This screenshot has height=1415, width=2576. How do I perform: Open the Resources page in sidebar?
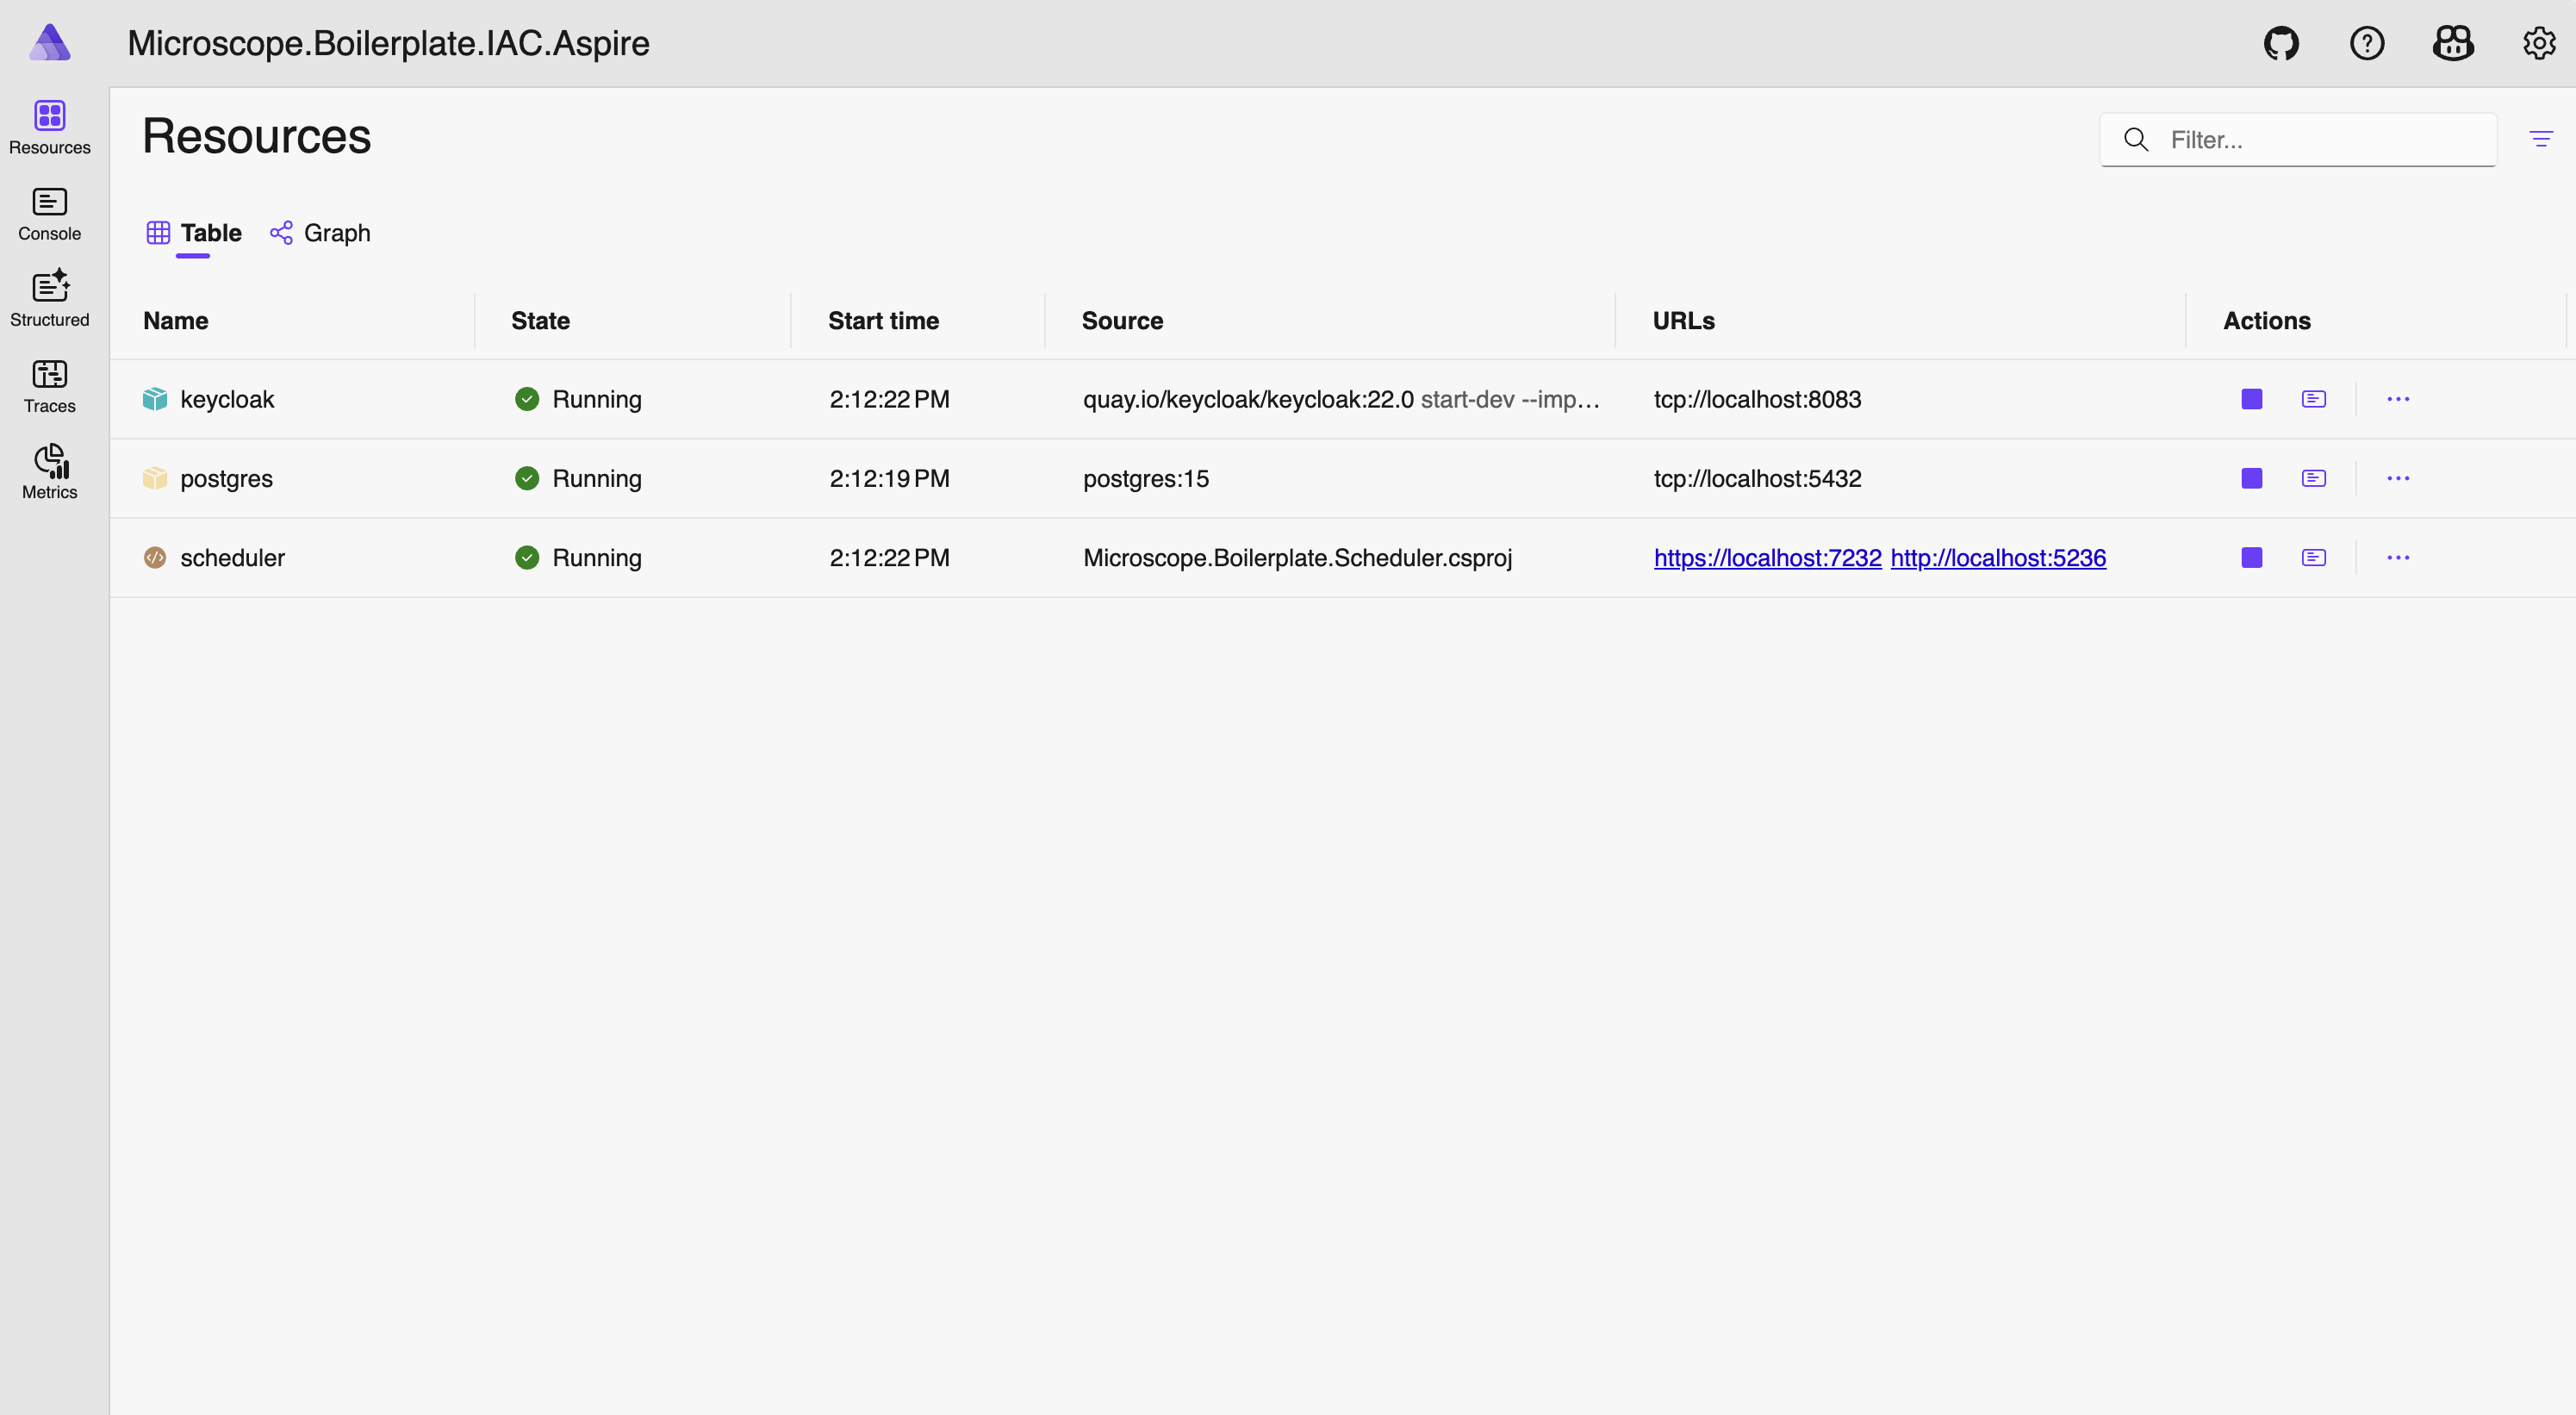pyautogui.click(x=49, y=128)
